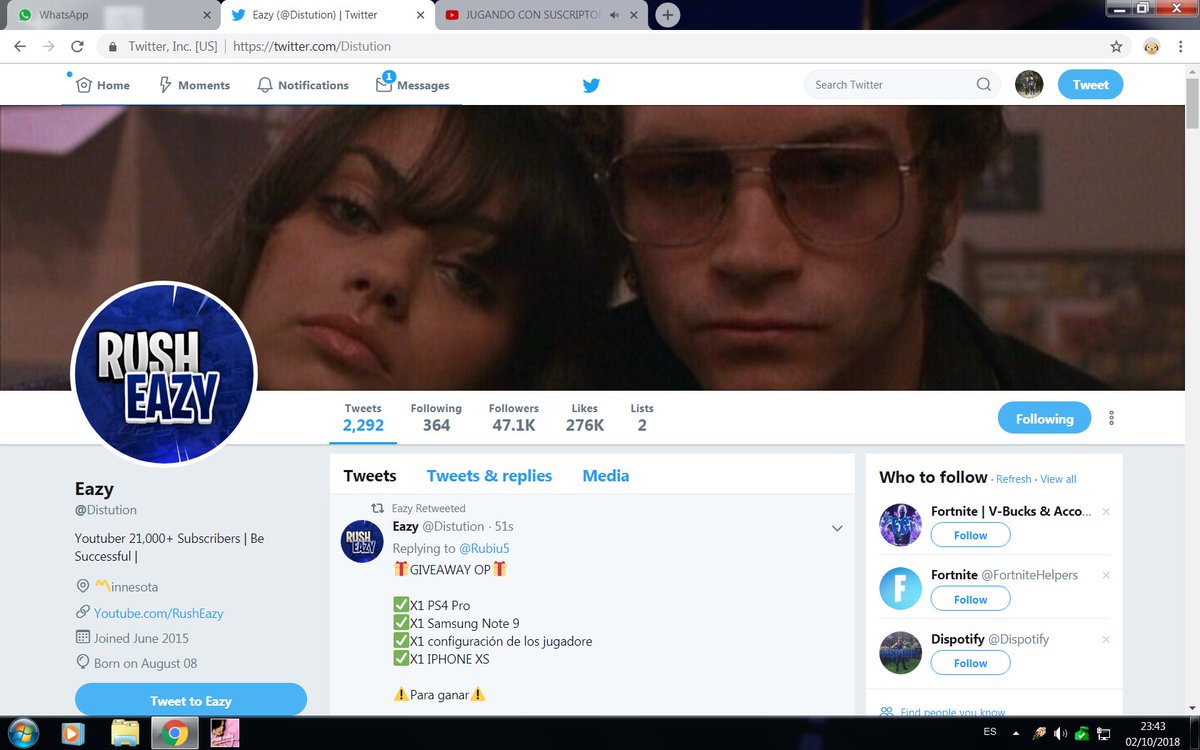Viewport: 1200px width, 750px height.
Task: Open Fortnite V-Bucks account avatar
Action: [x=900, y=524]
